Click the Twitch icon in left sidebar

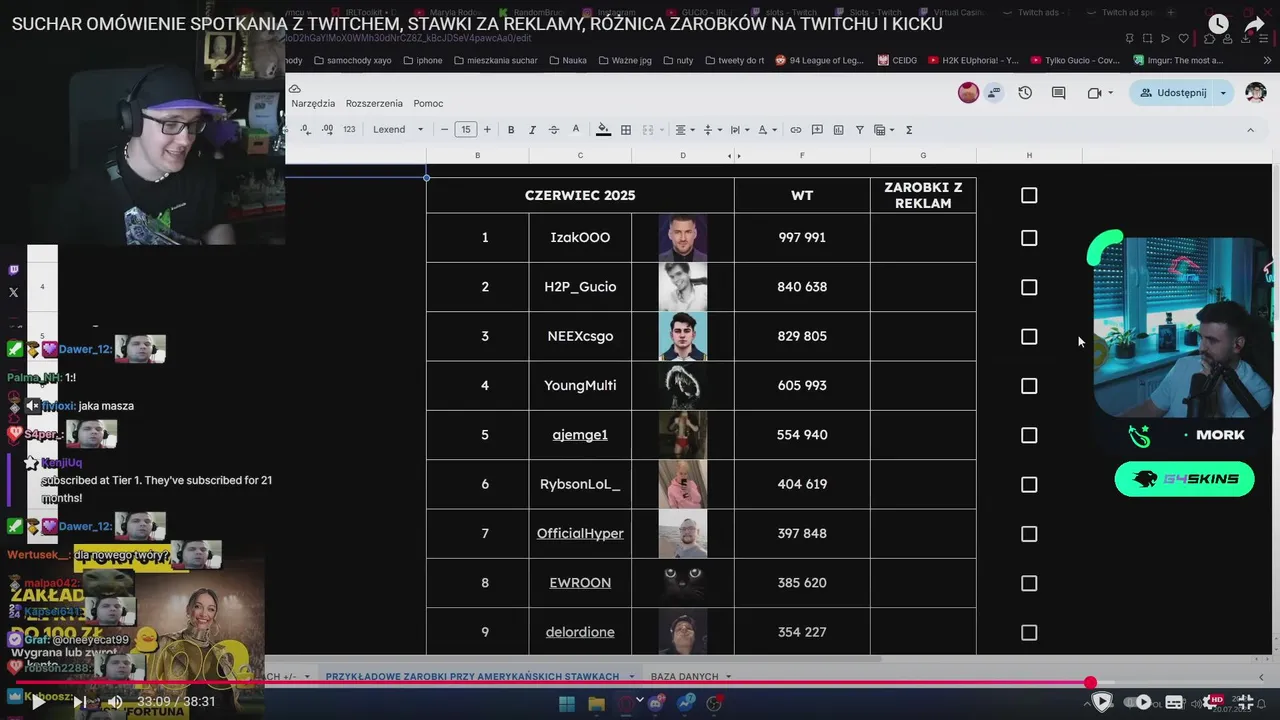point(13,270)
